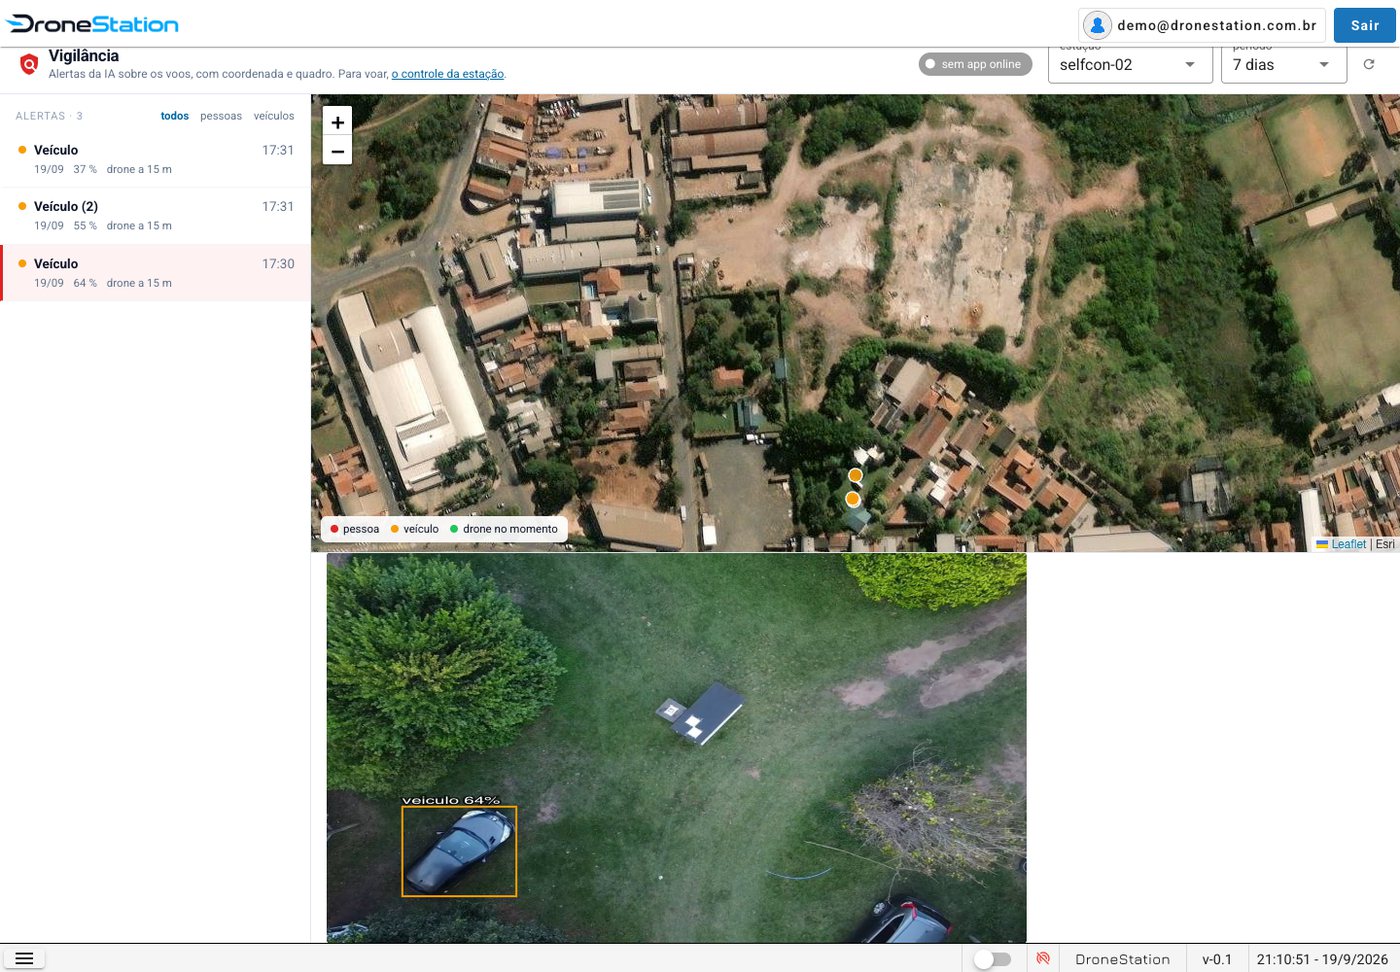
Task: Open the hamburger menu in bottom bar
Action: pyautogui.click(x=24, y=959)
